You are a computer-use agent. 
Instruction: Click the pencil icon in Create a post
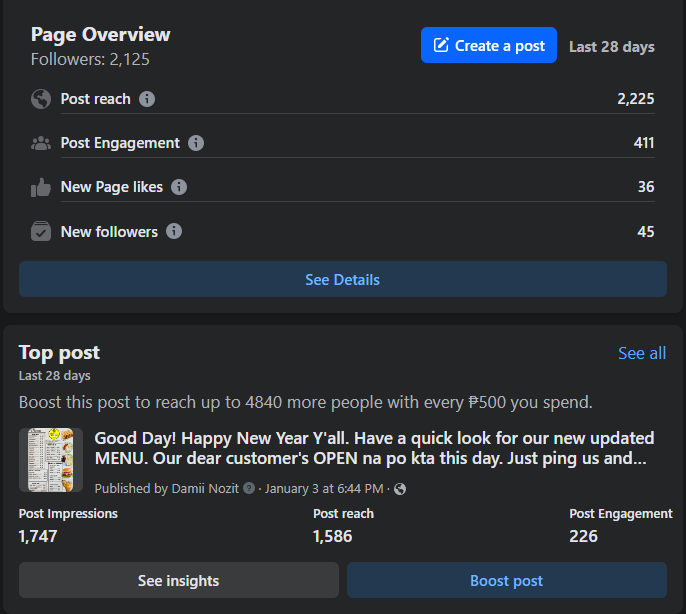pyautogui.click(x=441, y=45)
